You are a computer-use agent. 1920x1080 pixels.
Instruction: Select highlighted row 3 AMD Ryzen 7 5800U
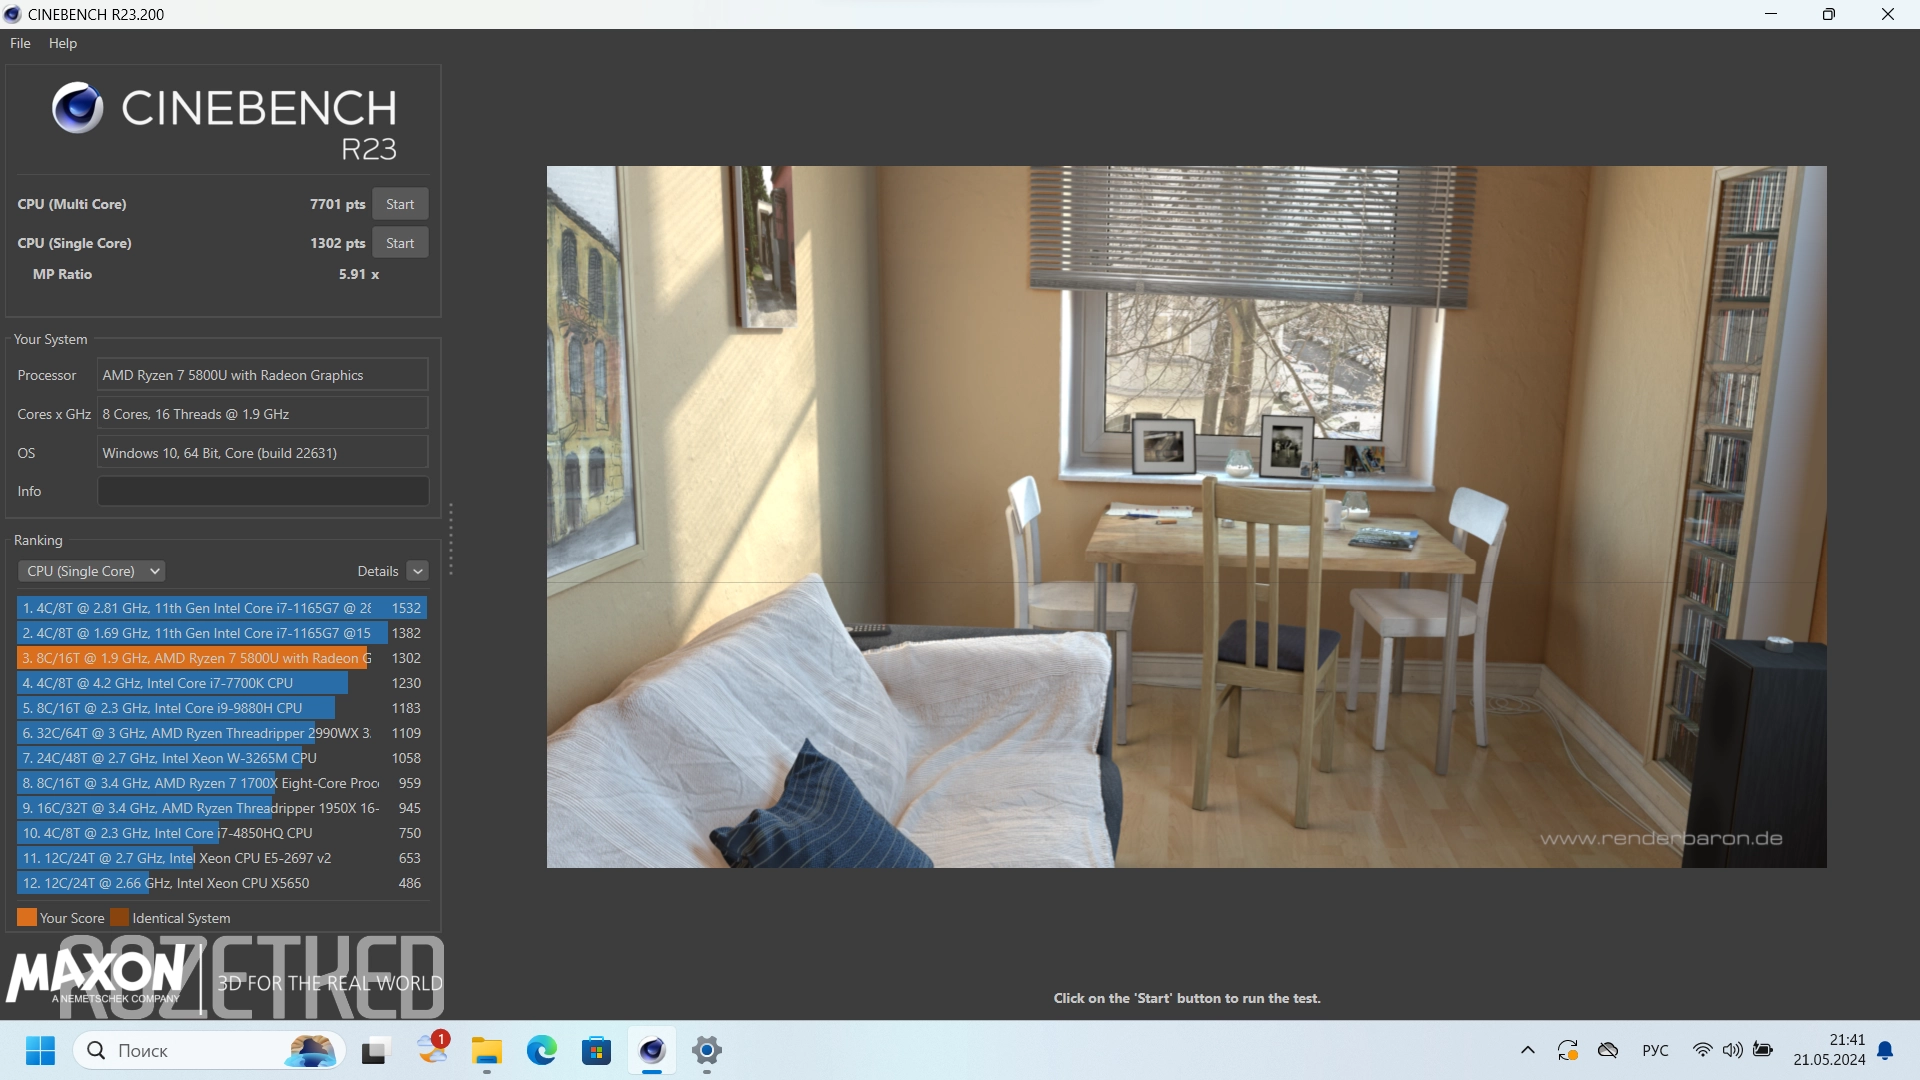point(222,658)
